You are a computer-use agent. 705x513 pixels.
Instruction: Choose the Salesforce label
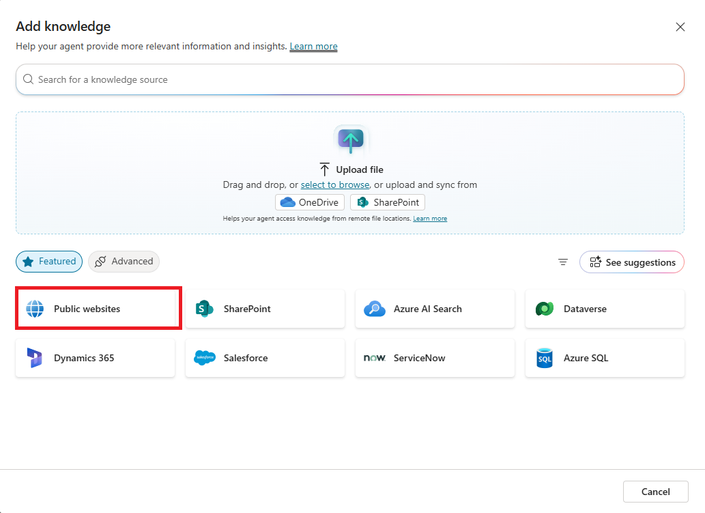(x=245, y=358)
